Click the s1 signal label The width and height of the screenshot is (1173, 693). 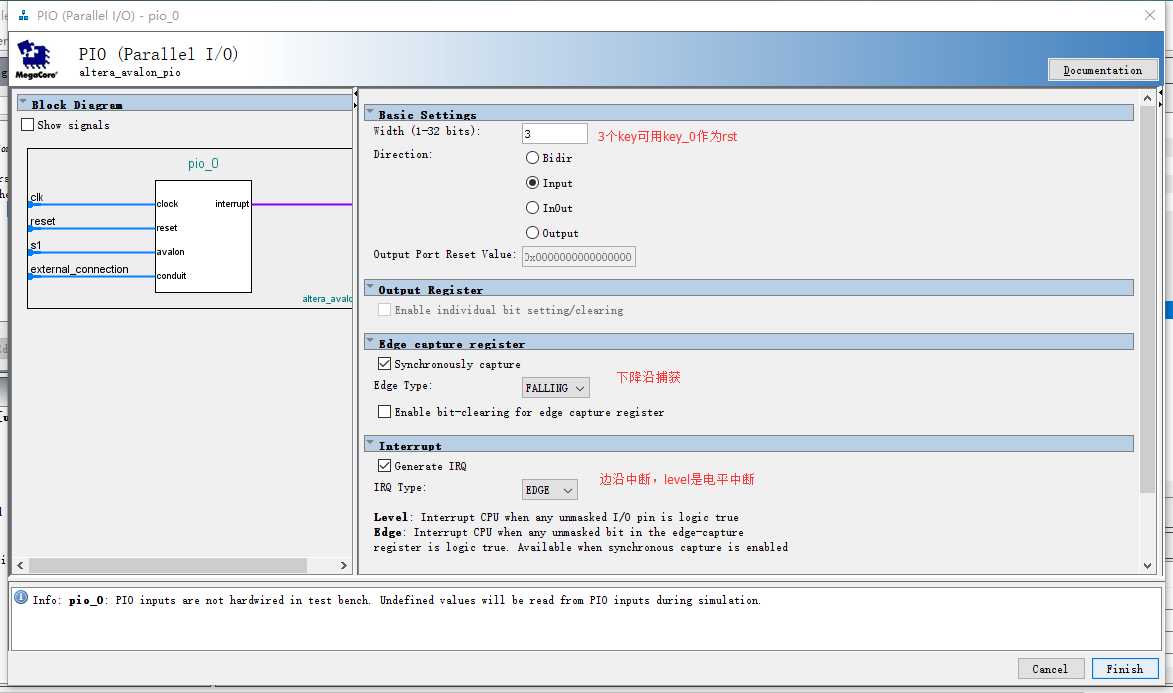[36, 245]
